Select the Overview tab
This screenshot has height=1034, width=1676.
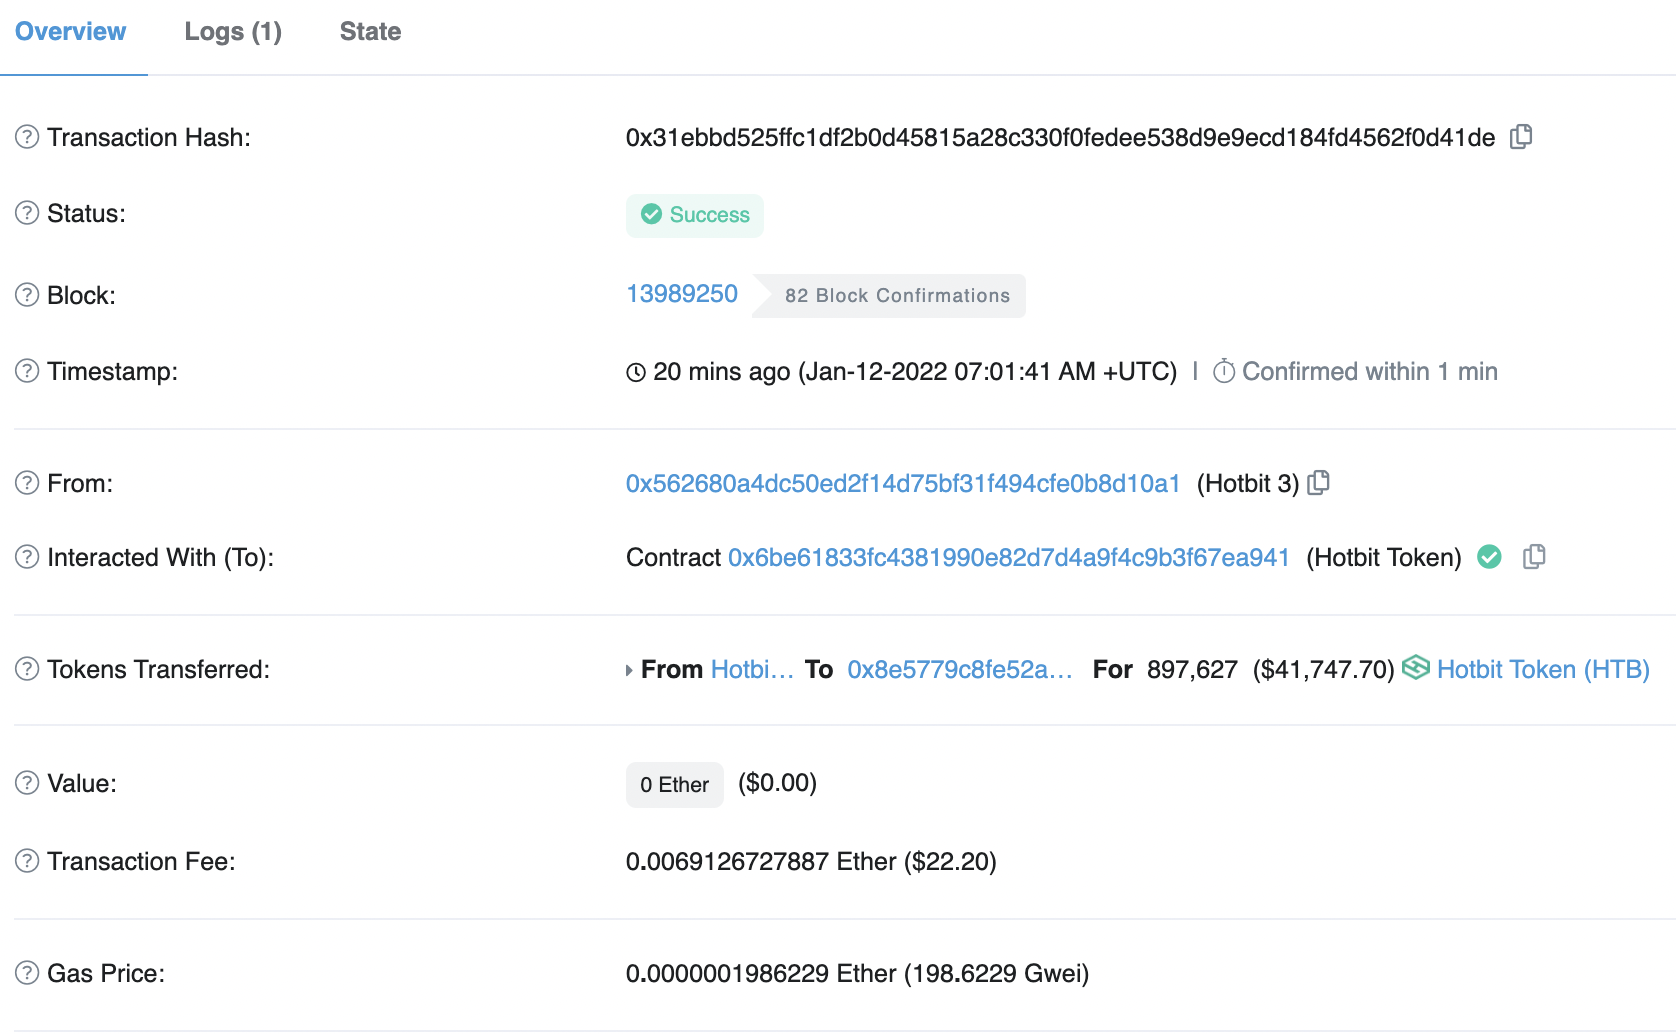pyautogui.click(x=70, y=32)
